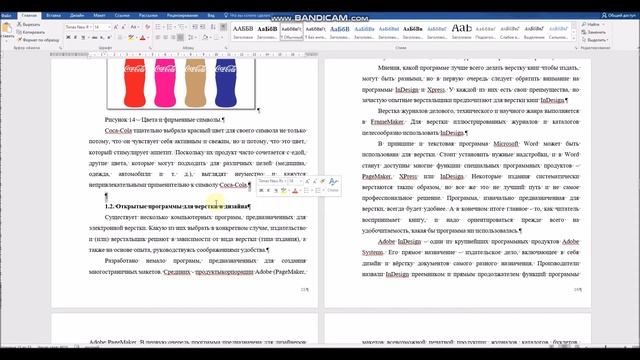Viewport: 640px width, 360px height.
Task: Click the Tell Me search box
Action: (247, 16)
